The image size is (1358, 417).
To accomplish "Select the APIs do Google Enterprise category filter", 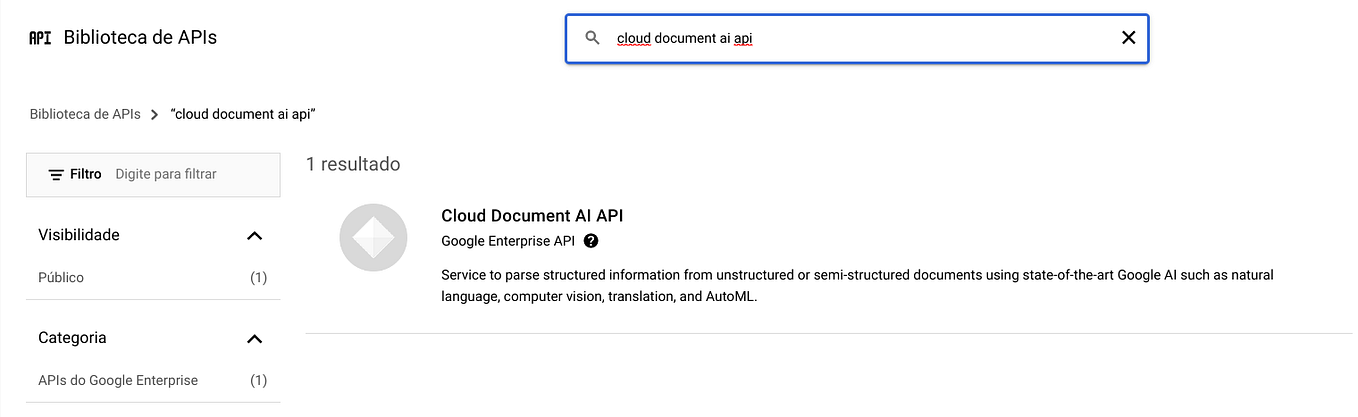I will [118, 380].
